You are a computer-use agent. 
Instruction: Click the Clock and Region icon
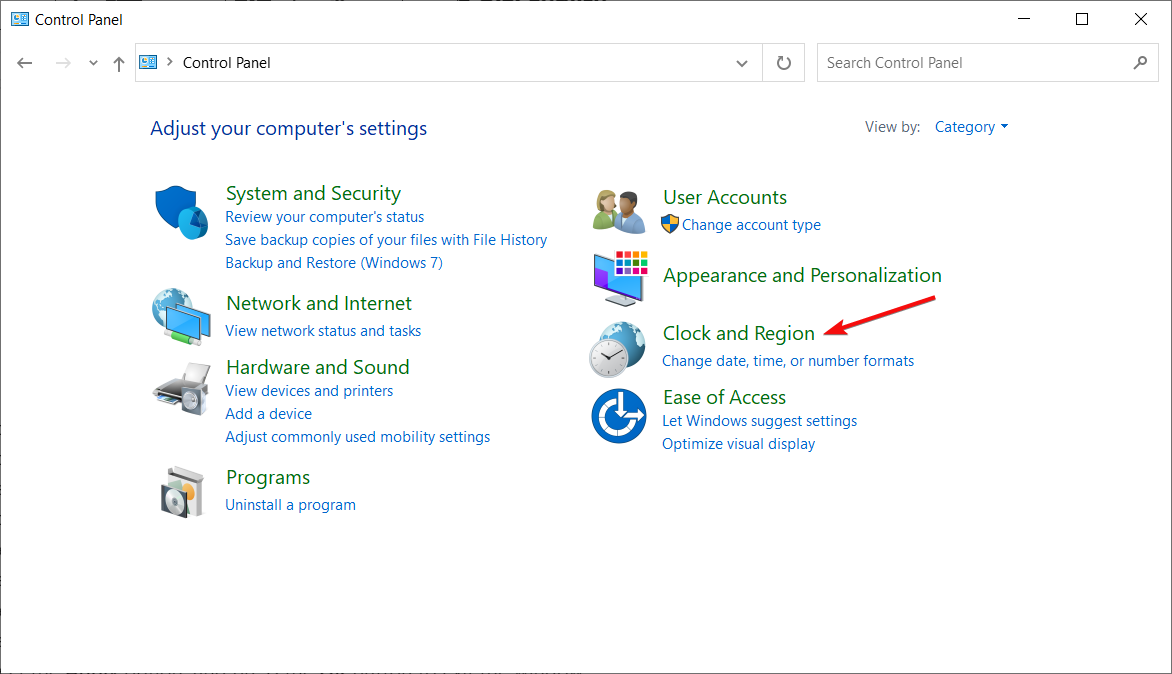coord(617,348)
